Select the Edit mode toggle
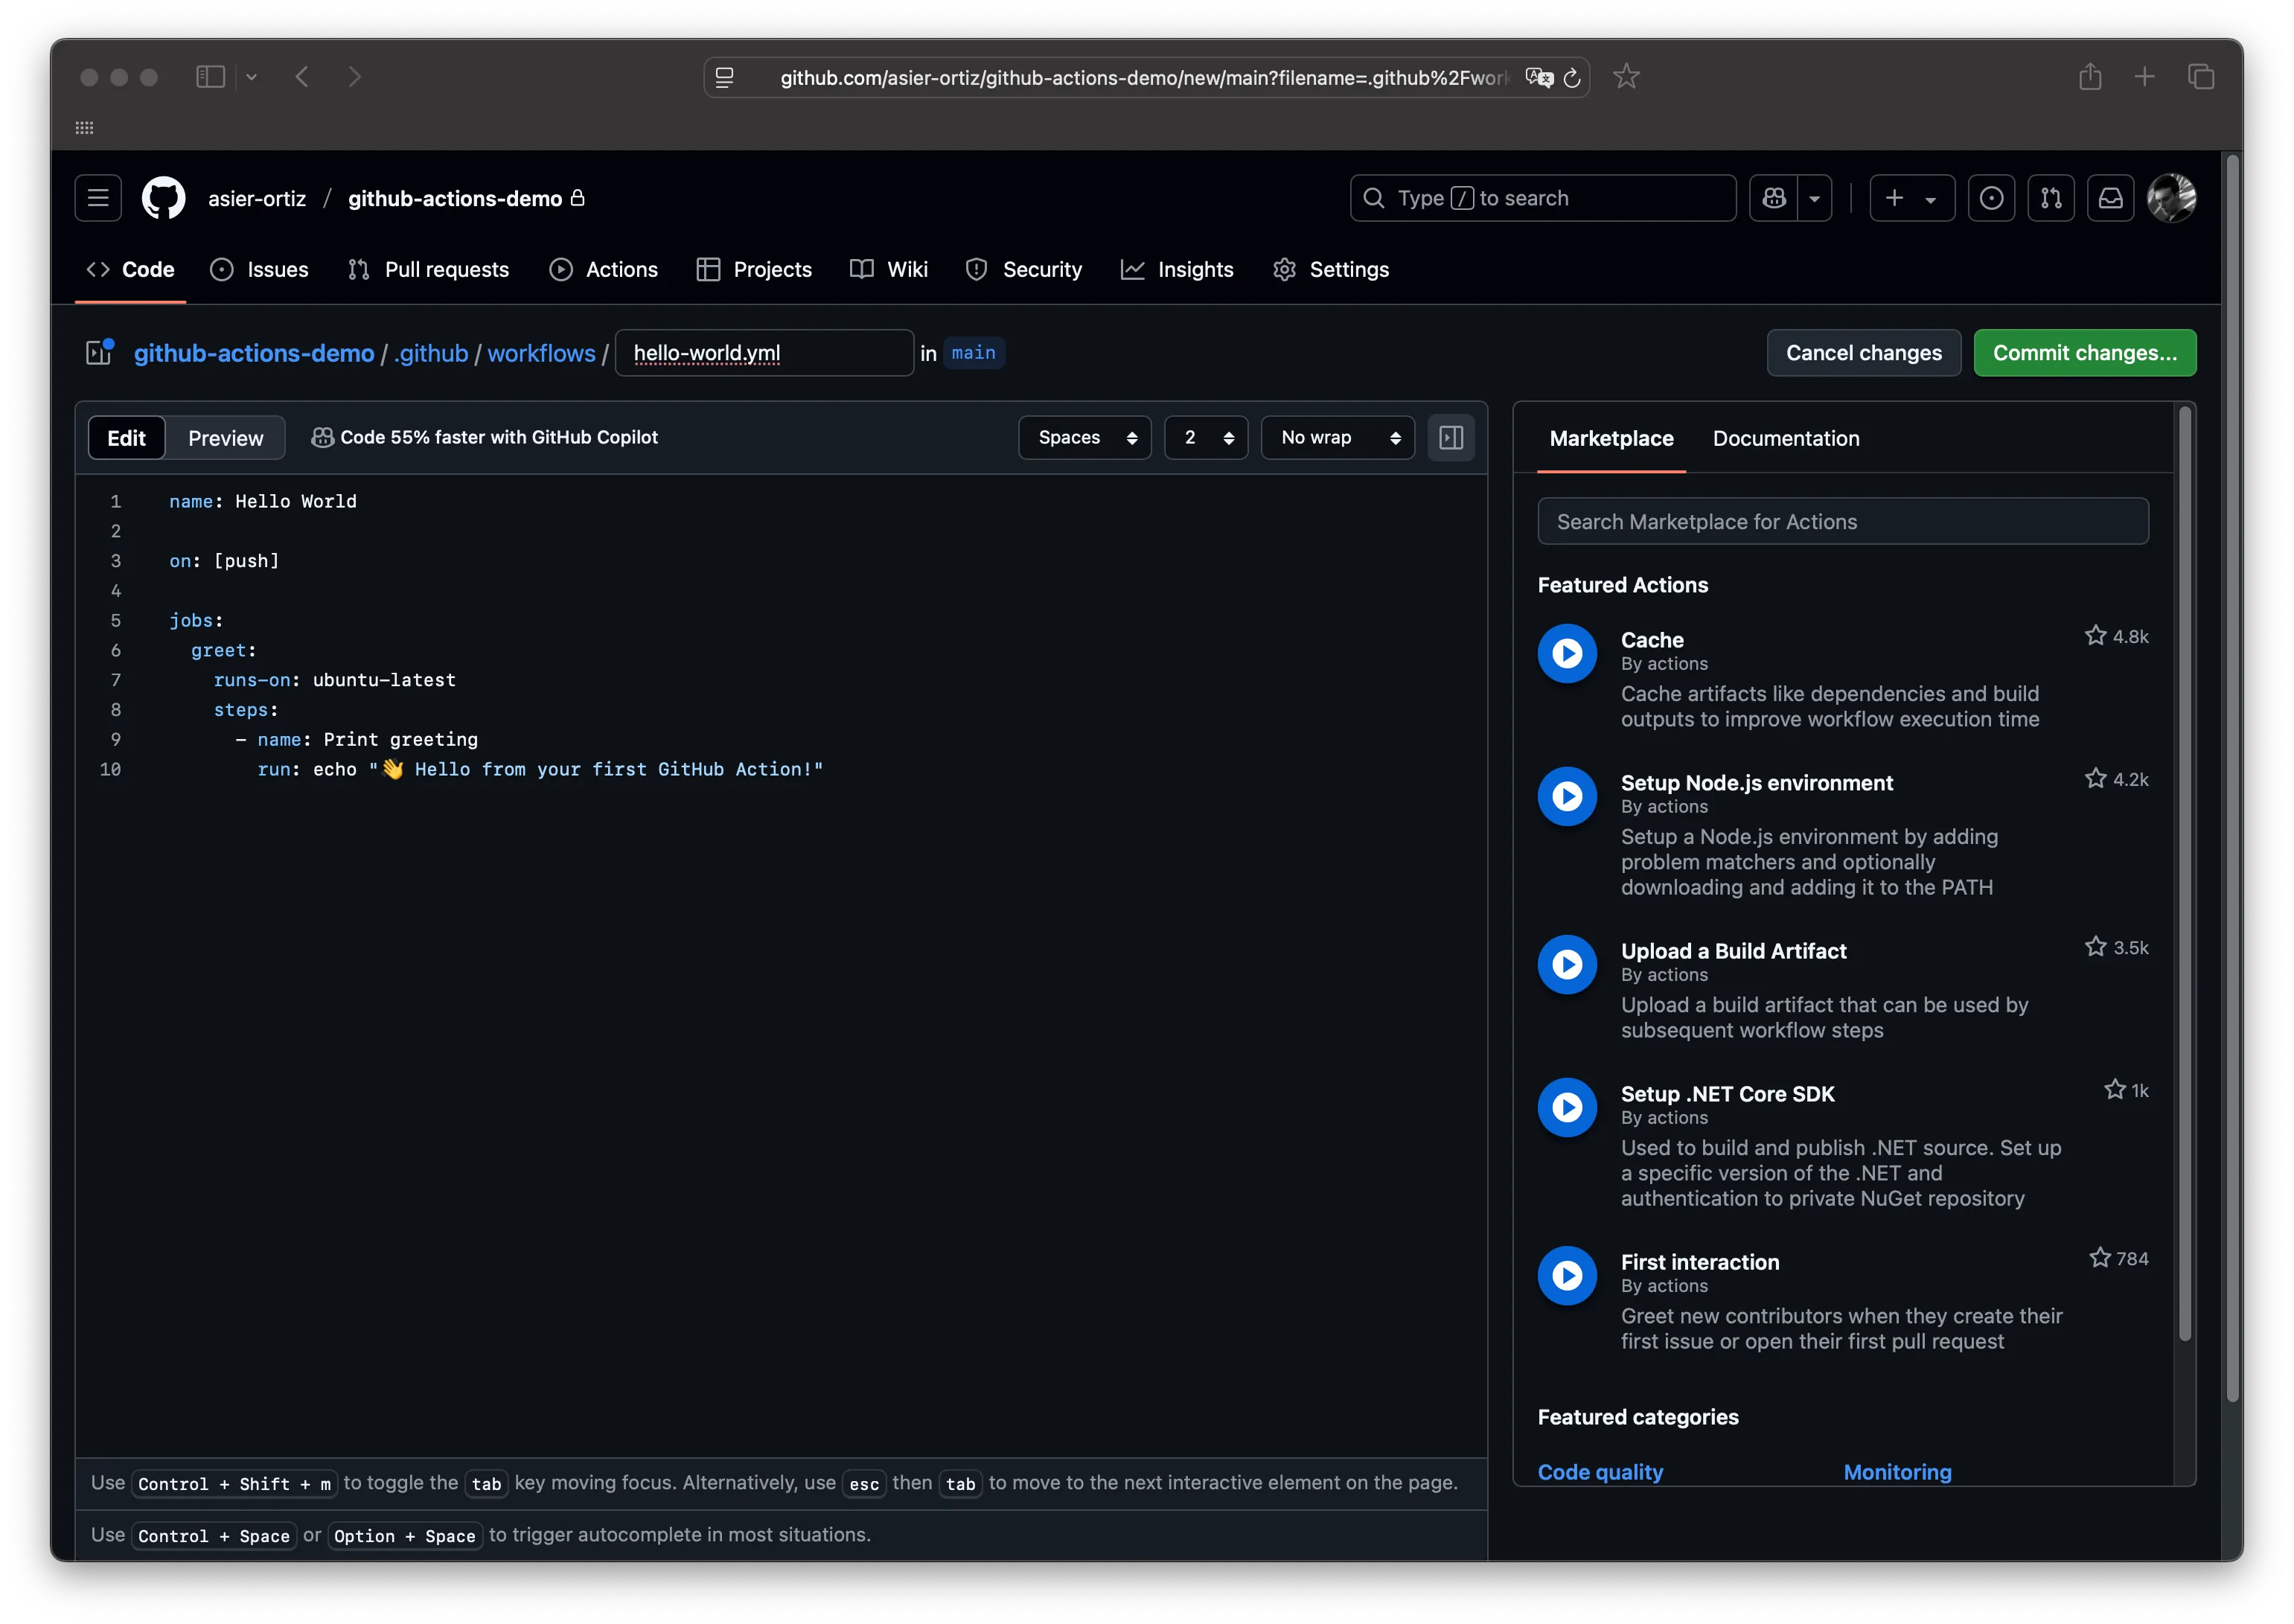Screen dimensions: 2294x1624 (x=127, y=438)
